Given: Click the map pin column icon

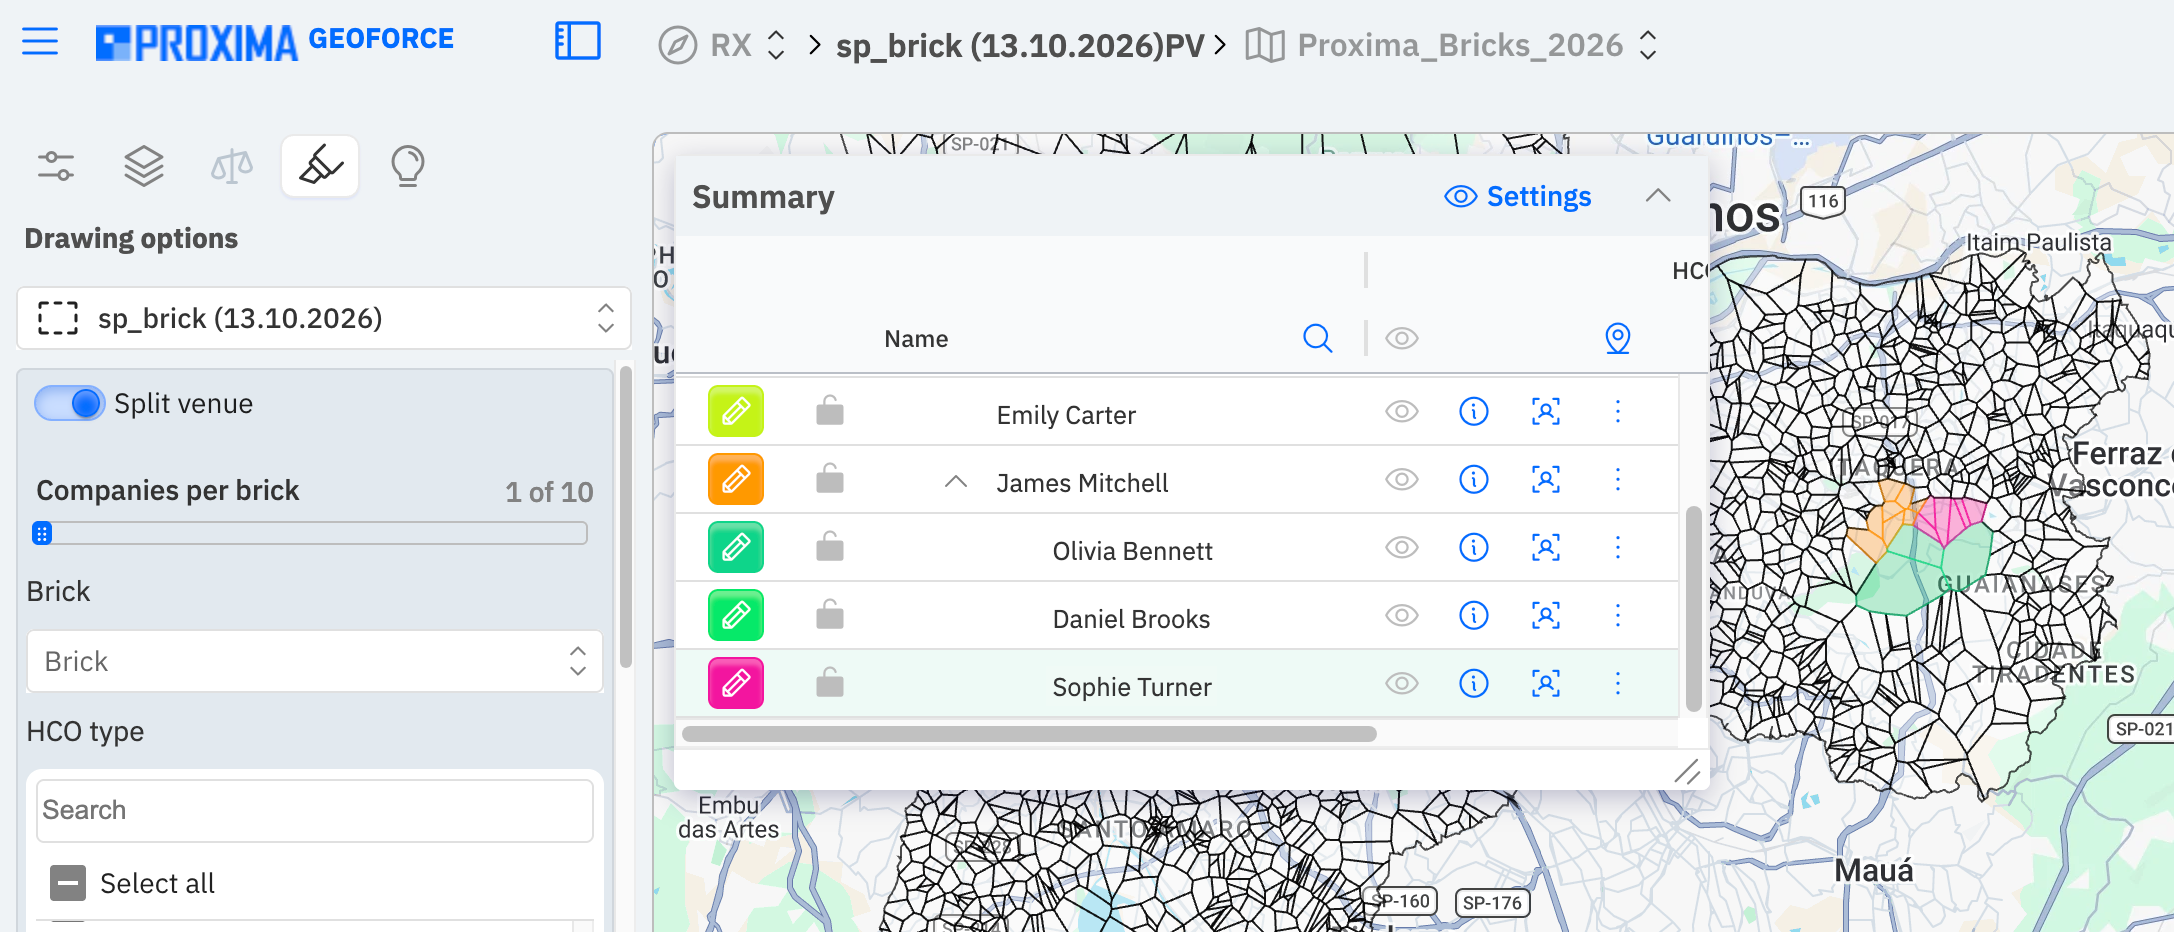Looking at the screenshot, I should (x=1618, y=339).
